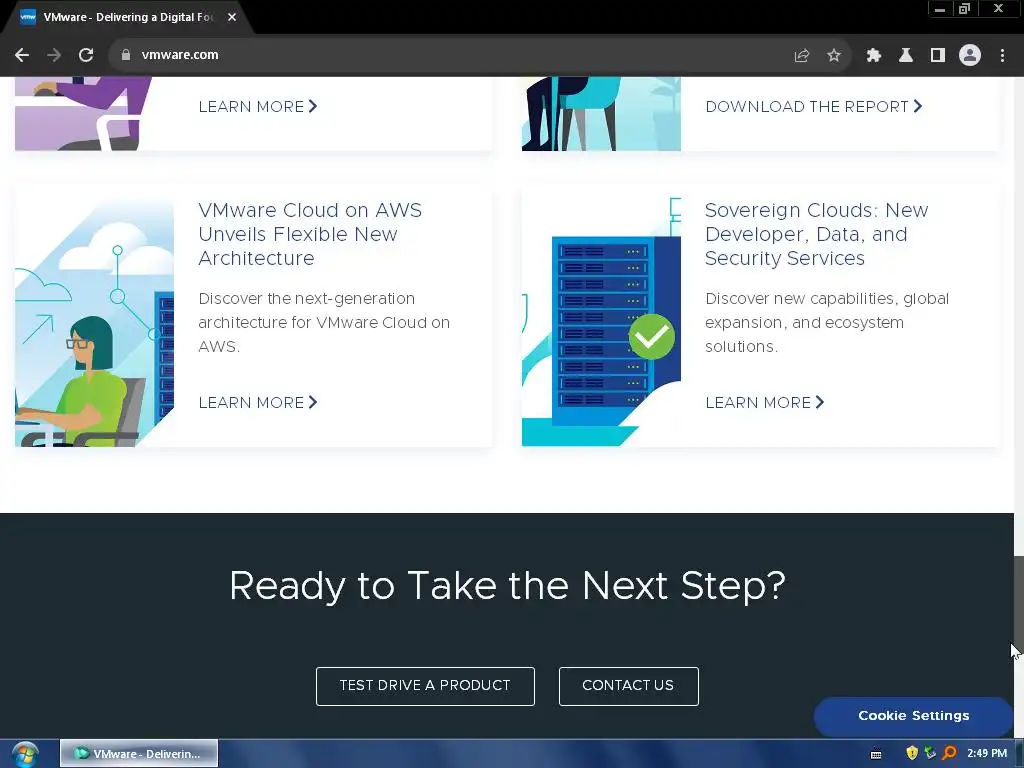This screenshot has width=1024, height=768.
Task: Click the forward navigation arrow
Action: (x=54, y=55)
